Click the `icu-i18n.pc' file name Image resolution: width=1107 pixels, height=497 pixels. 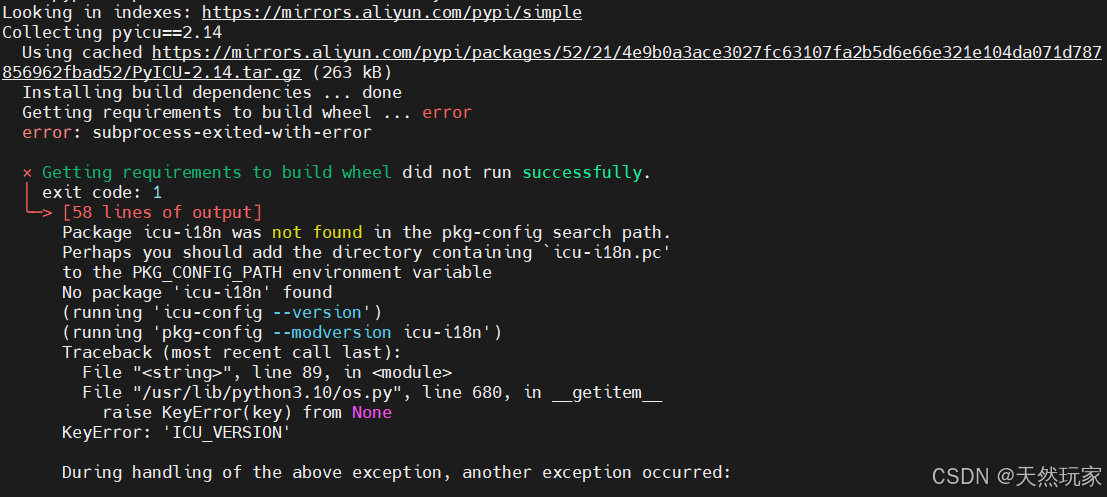click(x=611, y=253)
